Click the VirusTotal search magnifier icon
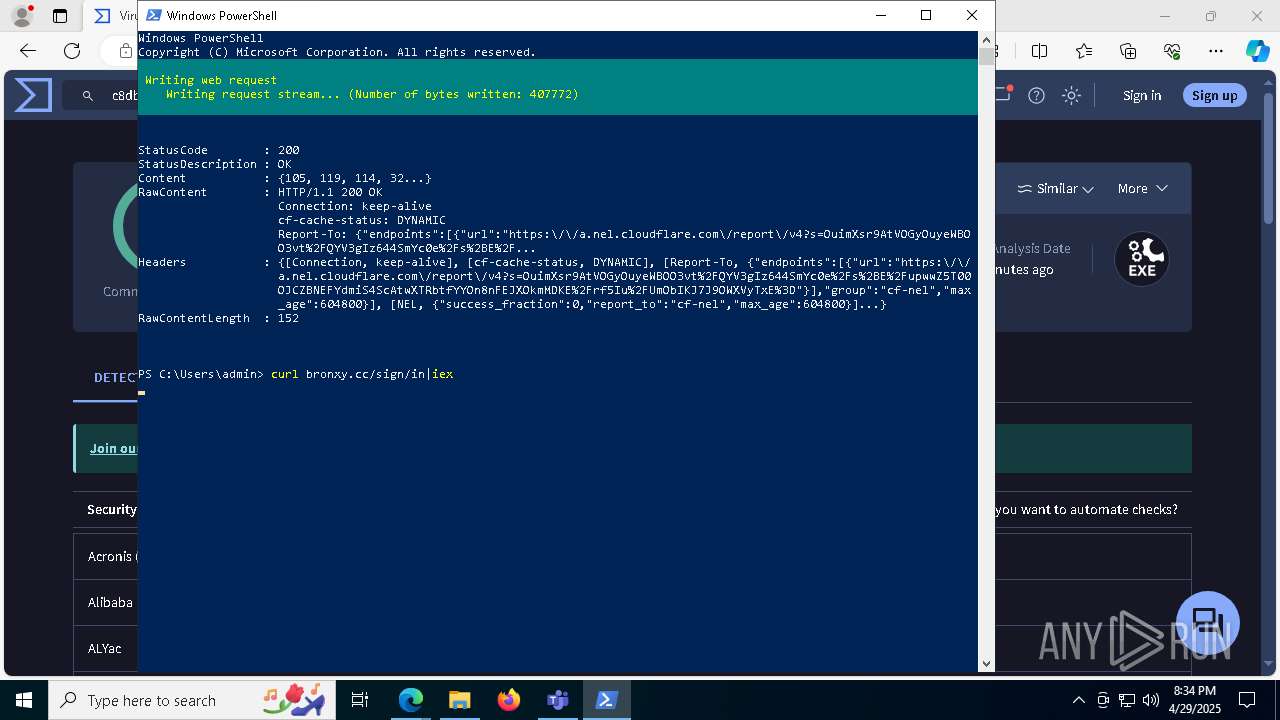Screen dimensions: 1280x720 pyautogui.click(x=88, y=96)
